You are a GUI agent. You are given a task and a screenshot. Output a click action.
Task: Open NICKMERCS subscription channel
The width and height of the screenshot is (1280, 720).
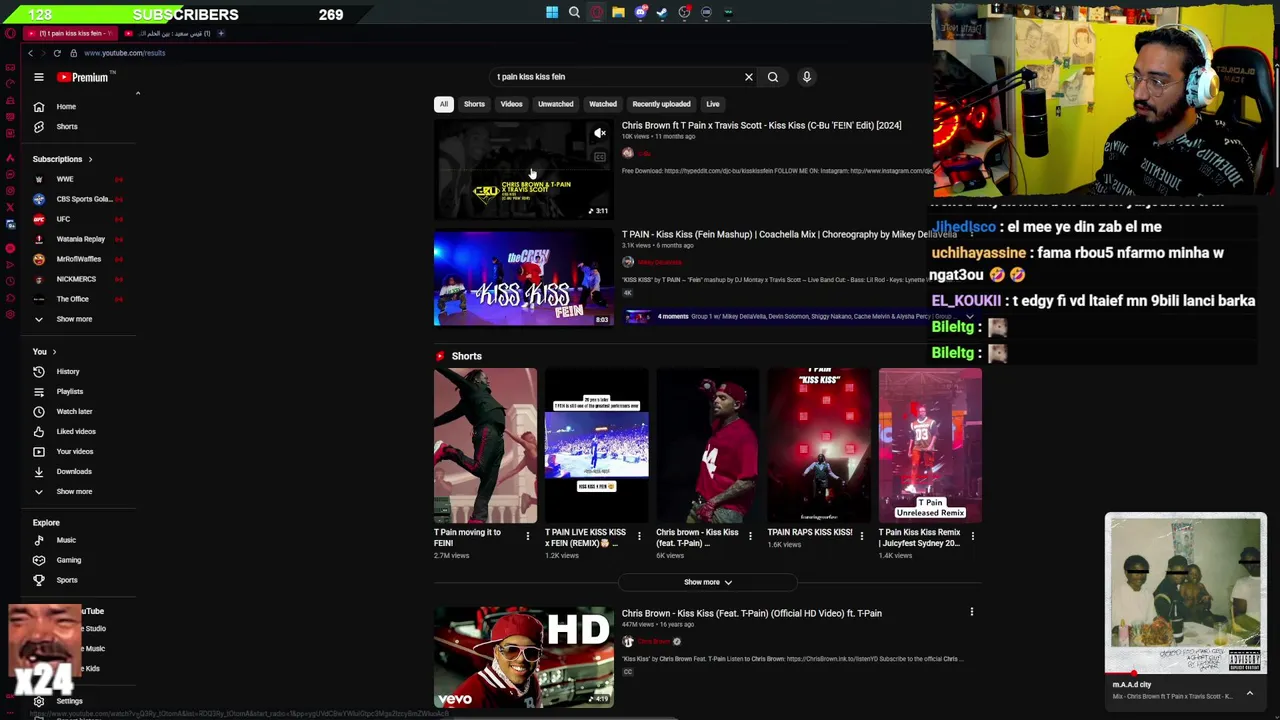click(76, 279)
